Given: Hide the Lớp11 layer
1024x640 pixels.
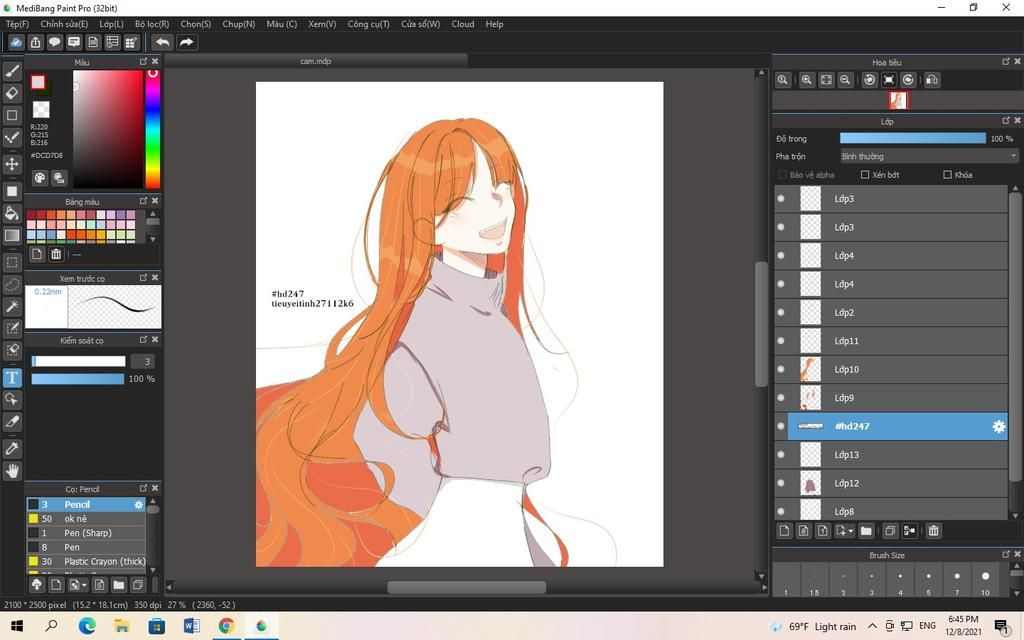Looking at the screenshot, I should tap(780, 341).
